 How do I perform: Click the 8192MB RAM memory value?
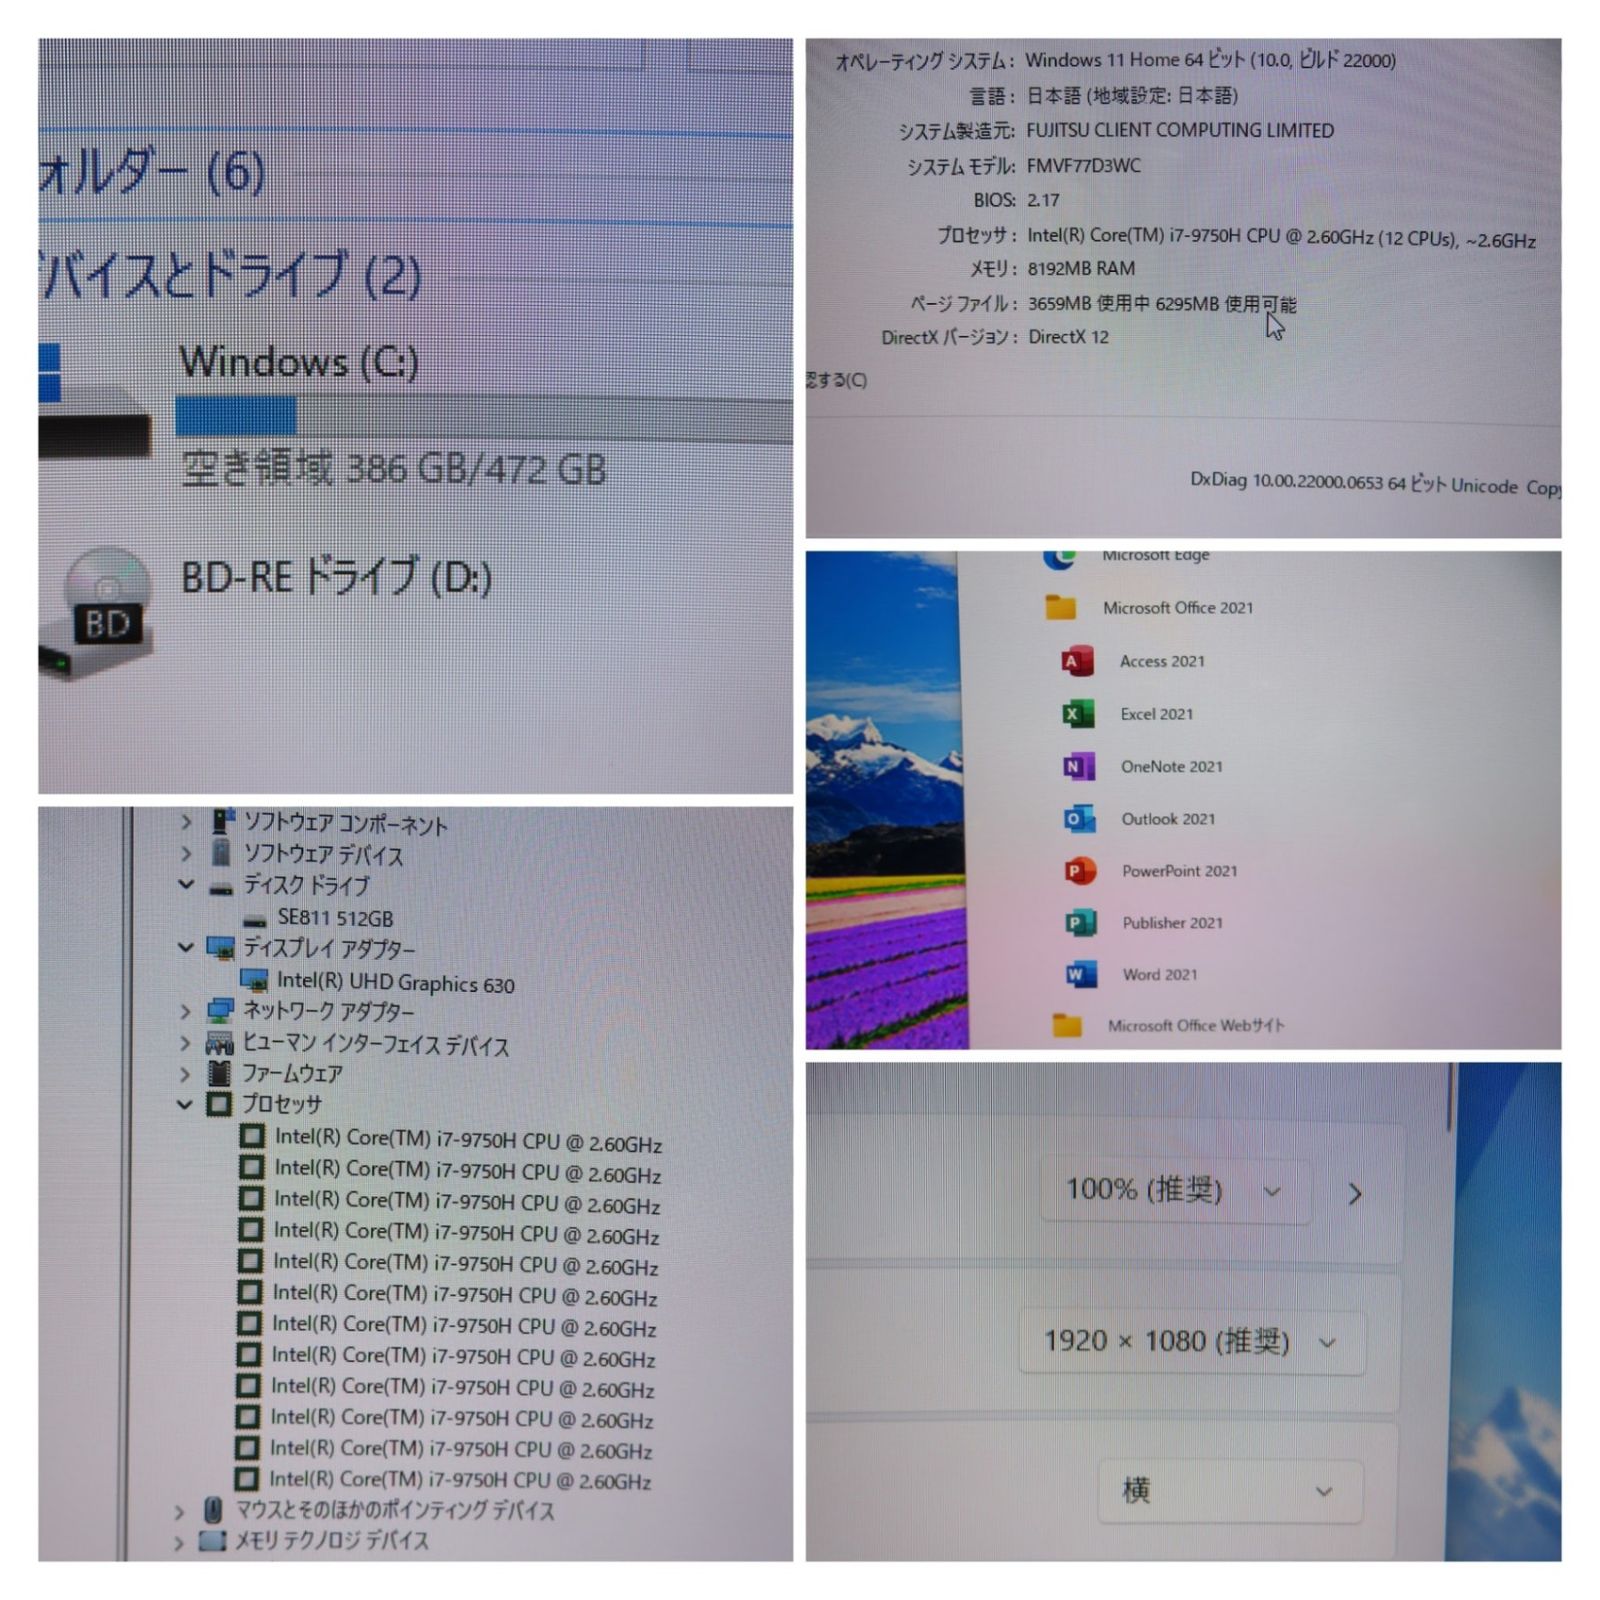[x=1081, y=268]
